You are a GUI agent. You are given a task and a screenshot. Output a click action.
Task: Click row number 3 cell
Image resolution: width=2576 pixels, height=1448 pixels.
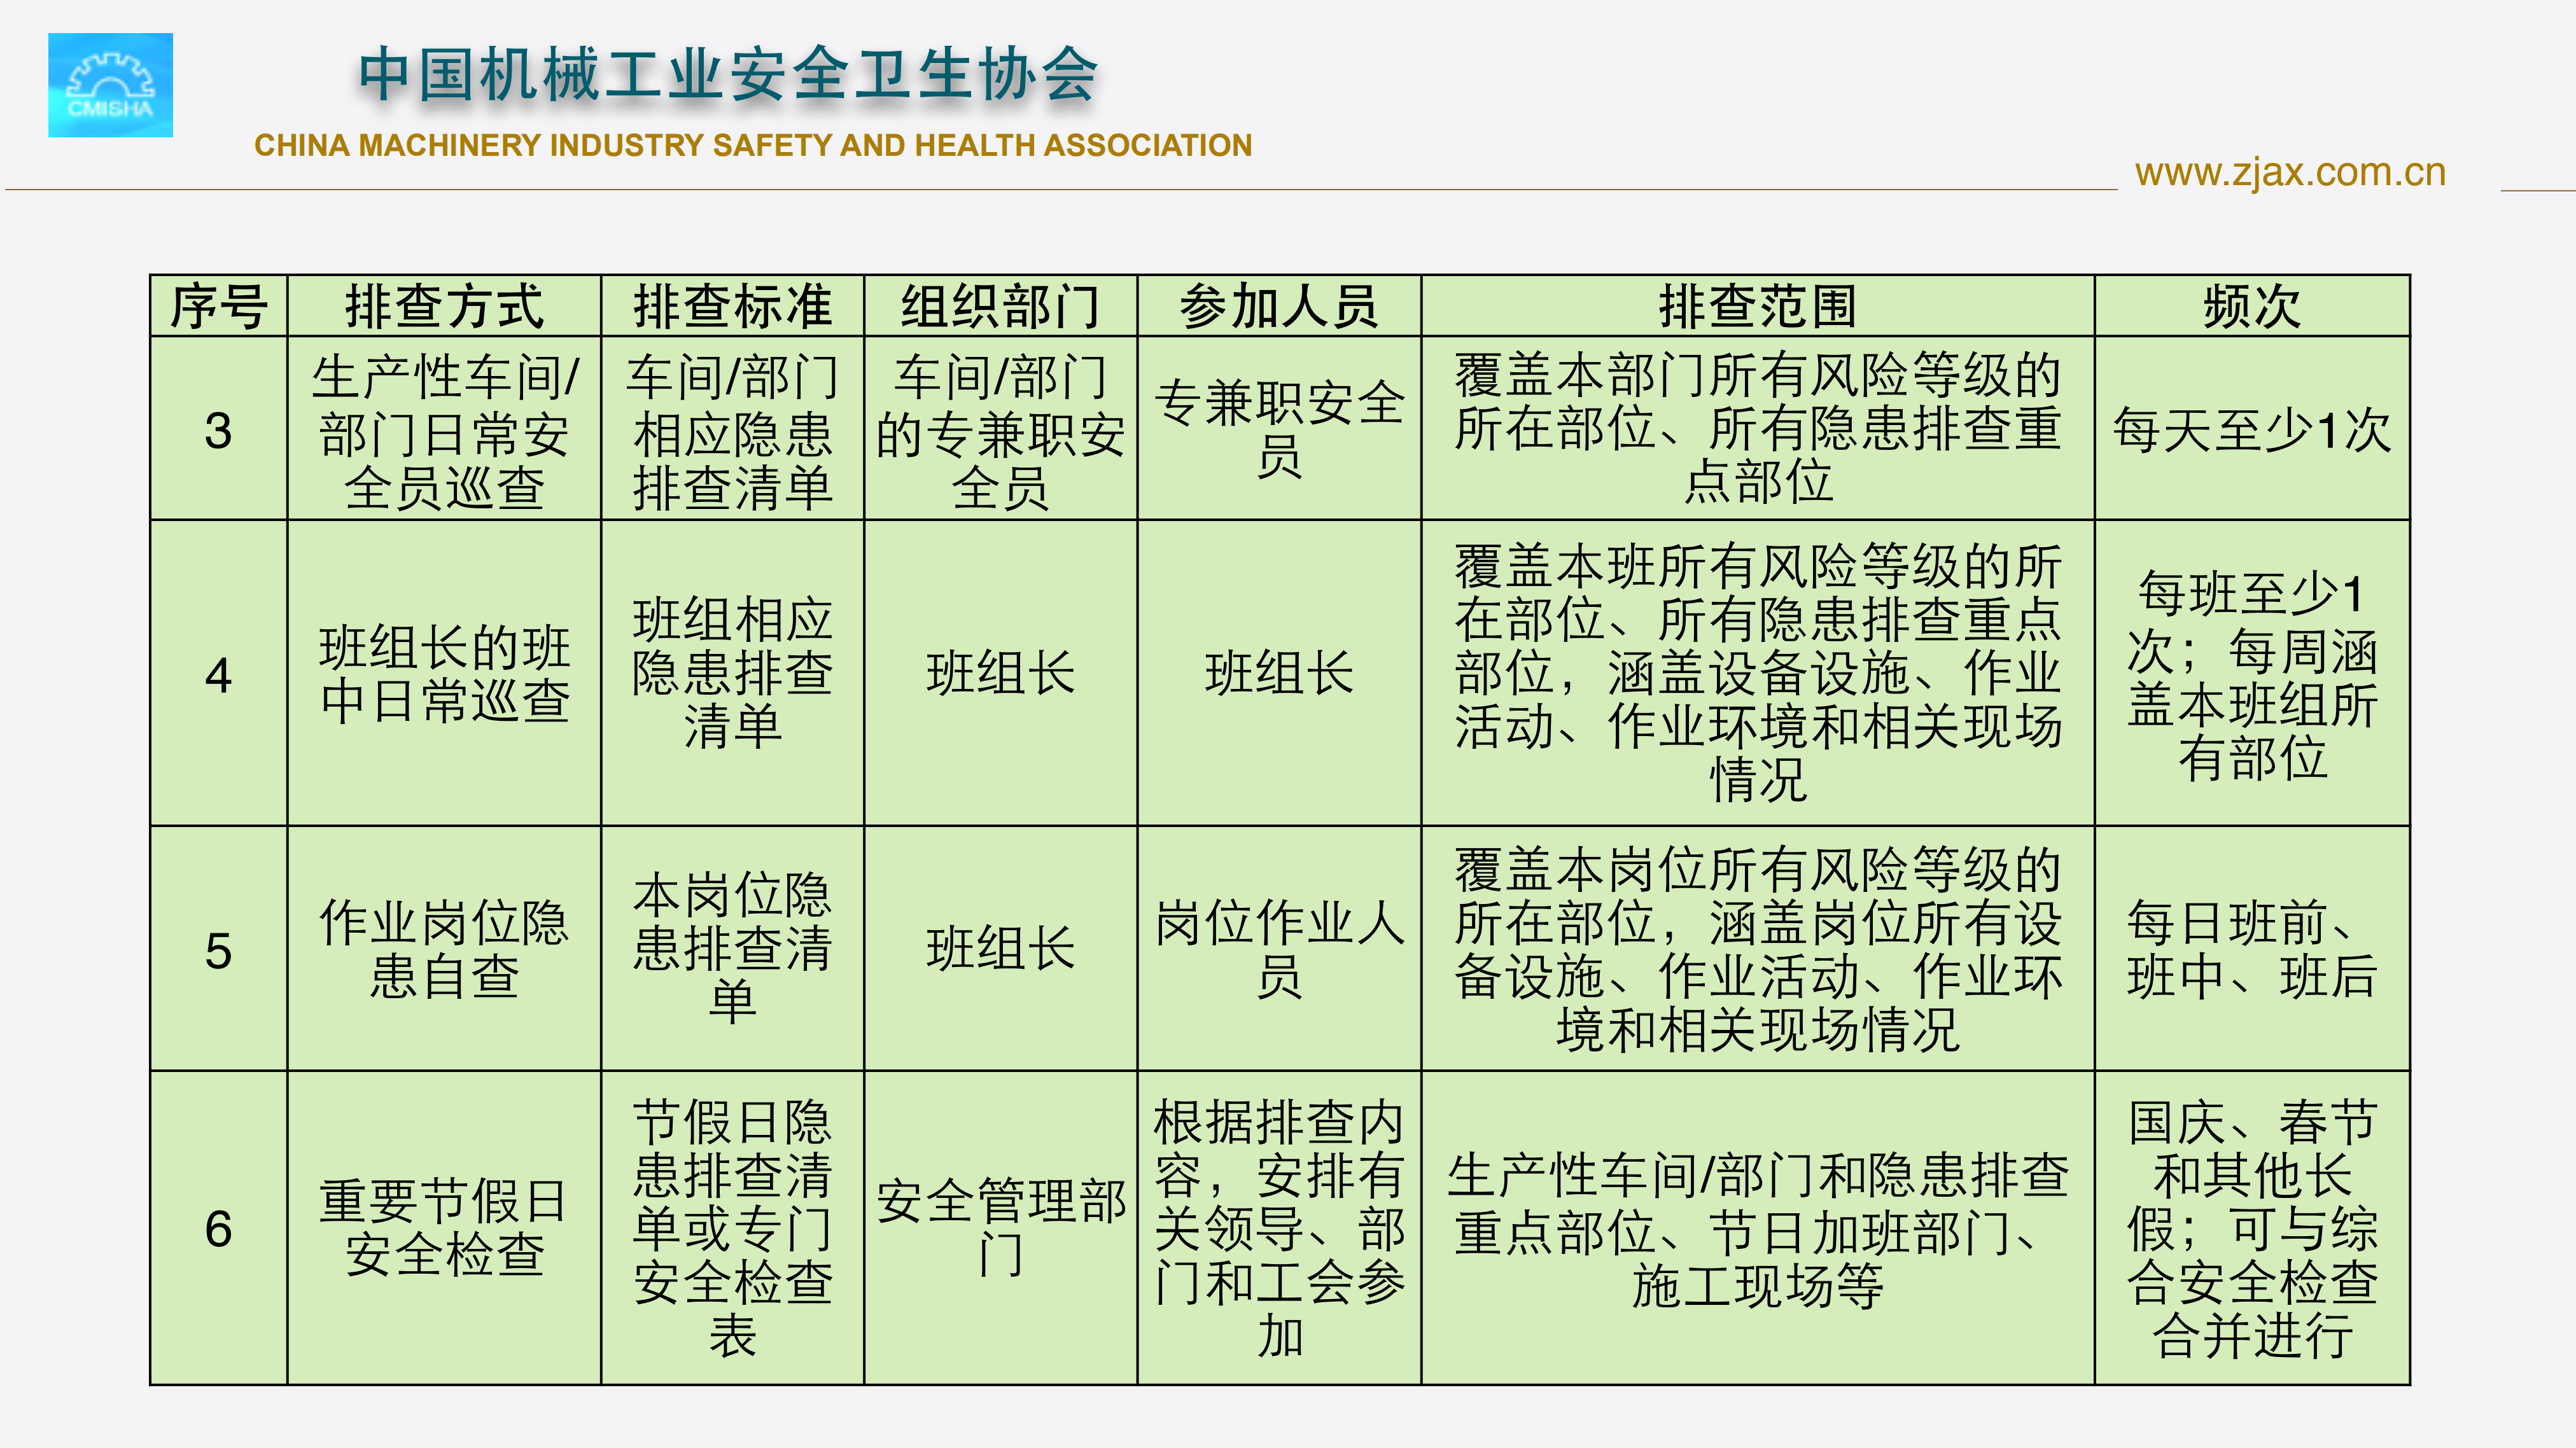[219, 429]
